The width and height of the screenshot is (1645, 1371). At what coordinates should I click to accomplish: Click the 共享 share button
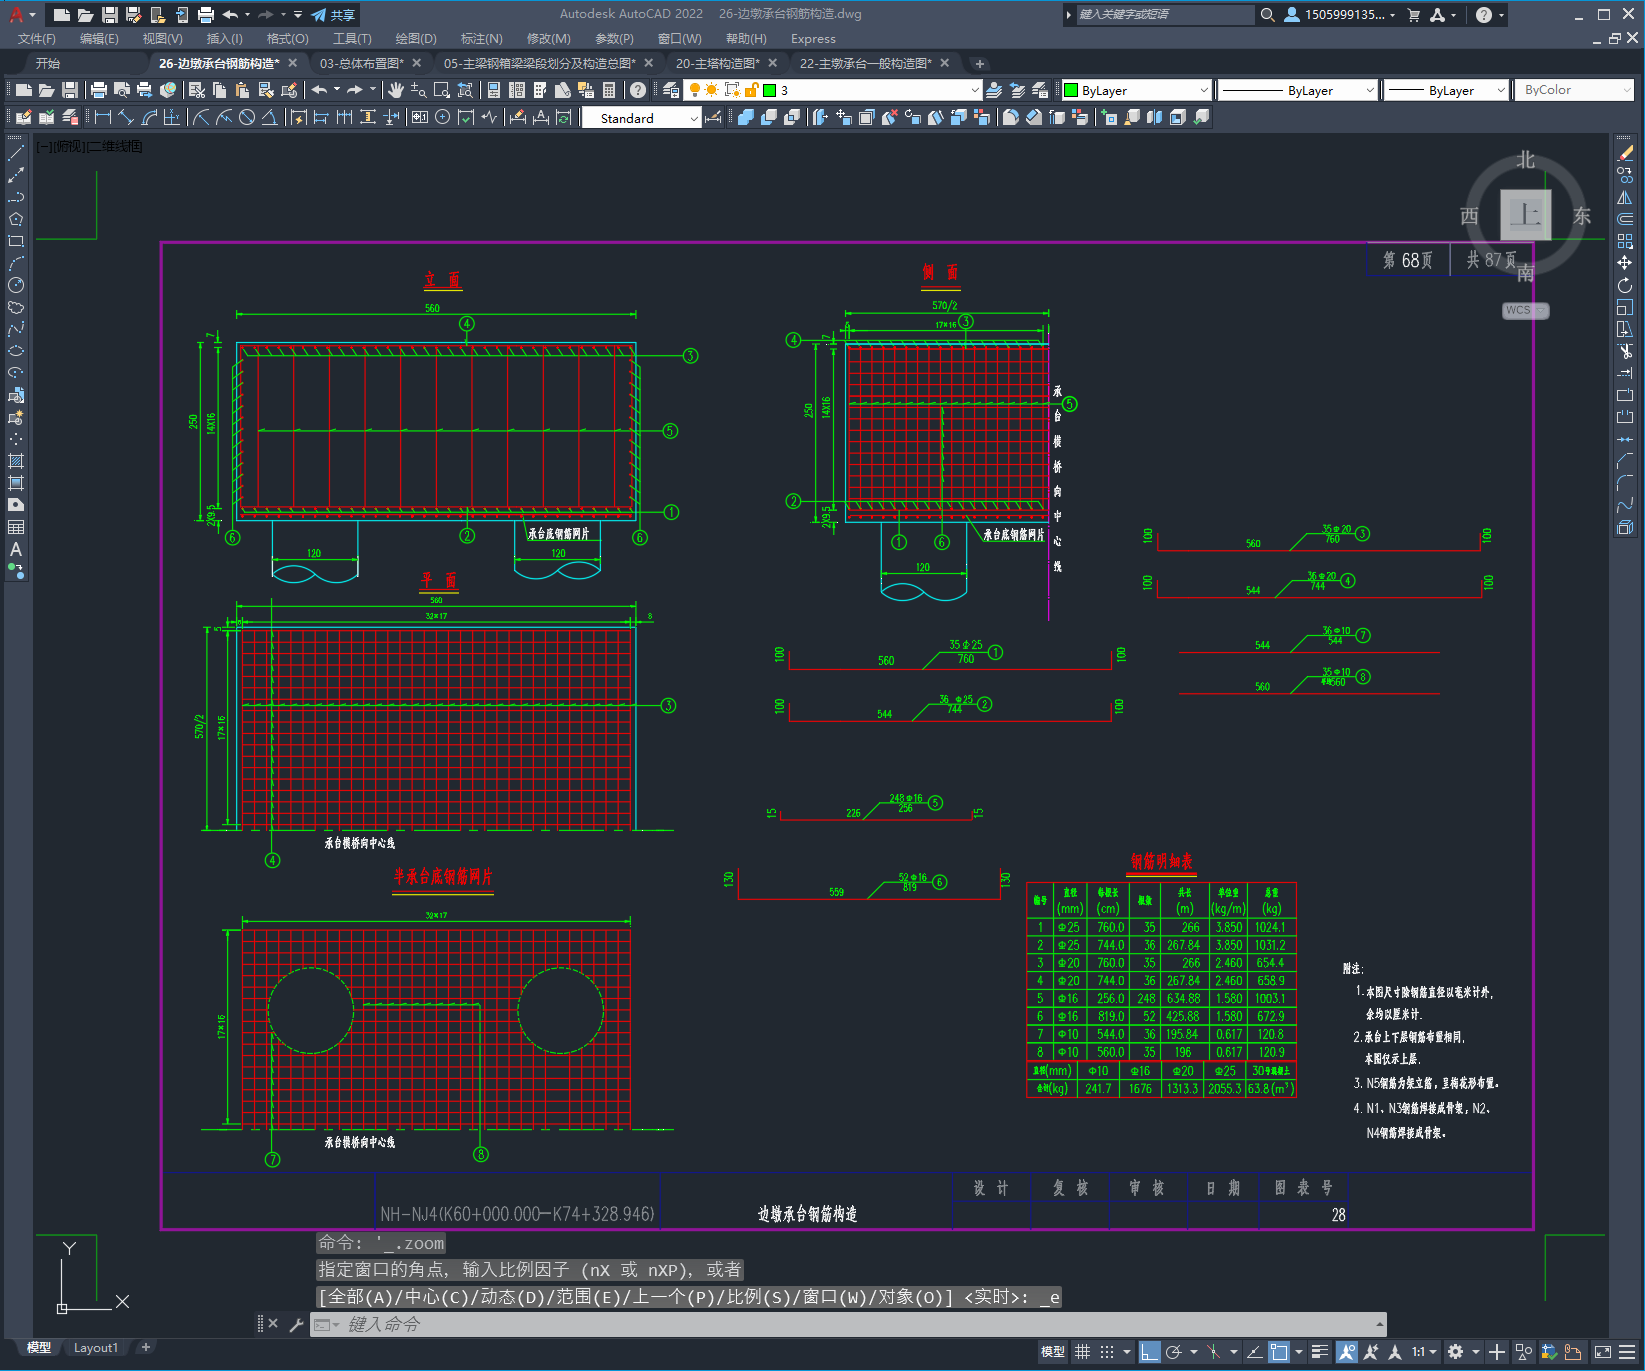coord(334,15)
